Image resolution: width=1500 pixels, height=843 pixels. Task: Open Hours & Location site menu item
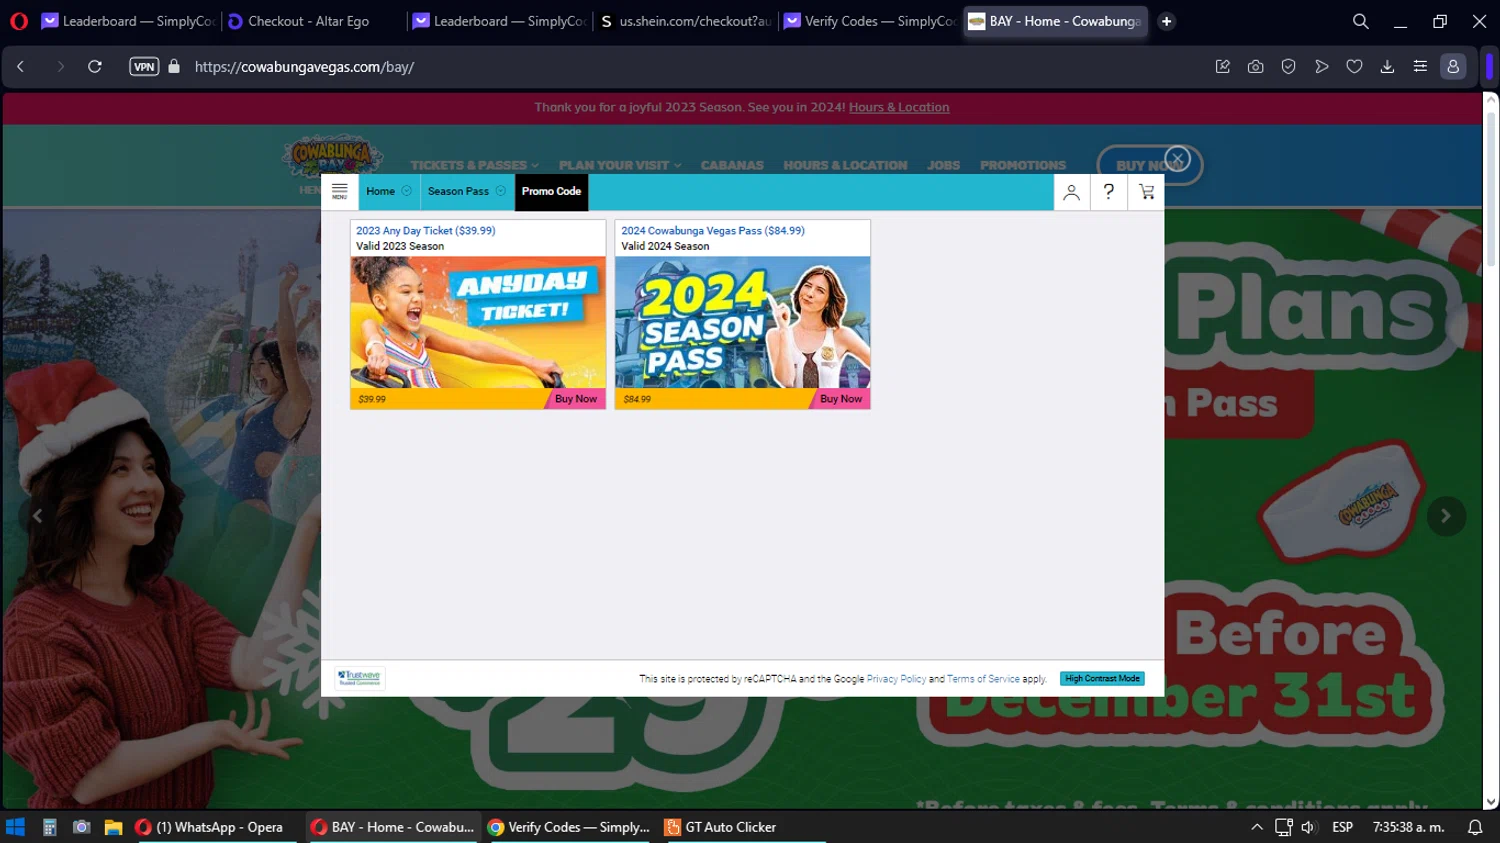coord(845,165)
